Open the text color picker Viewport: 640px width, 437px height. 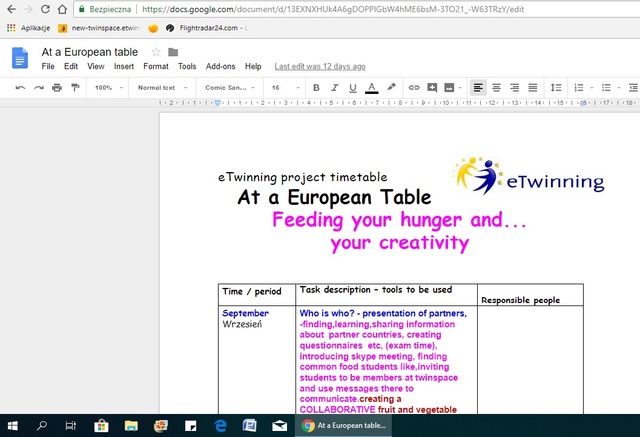tap(371, 88)
